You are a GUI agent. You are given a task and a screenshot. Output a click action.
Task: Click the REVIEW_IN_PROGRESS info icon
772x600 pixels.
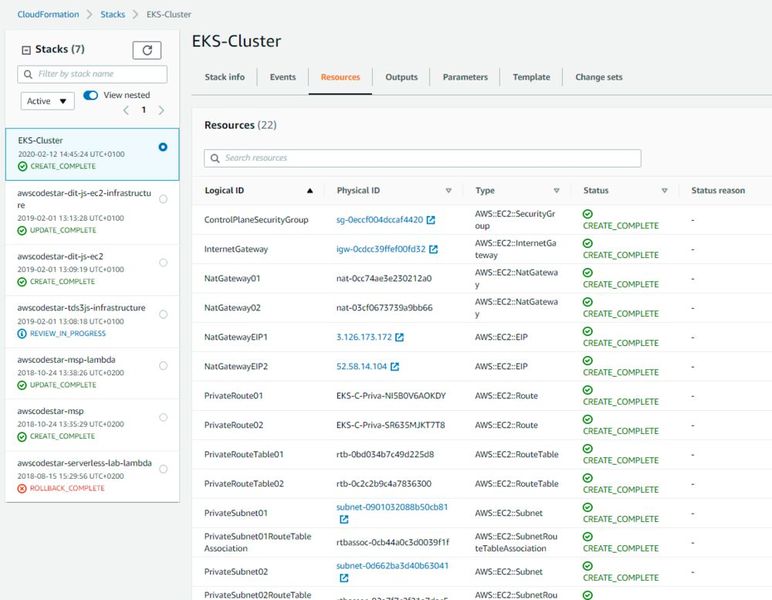[x=22, y=334]
